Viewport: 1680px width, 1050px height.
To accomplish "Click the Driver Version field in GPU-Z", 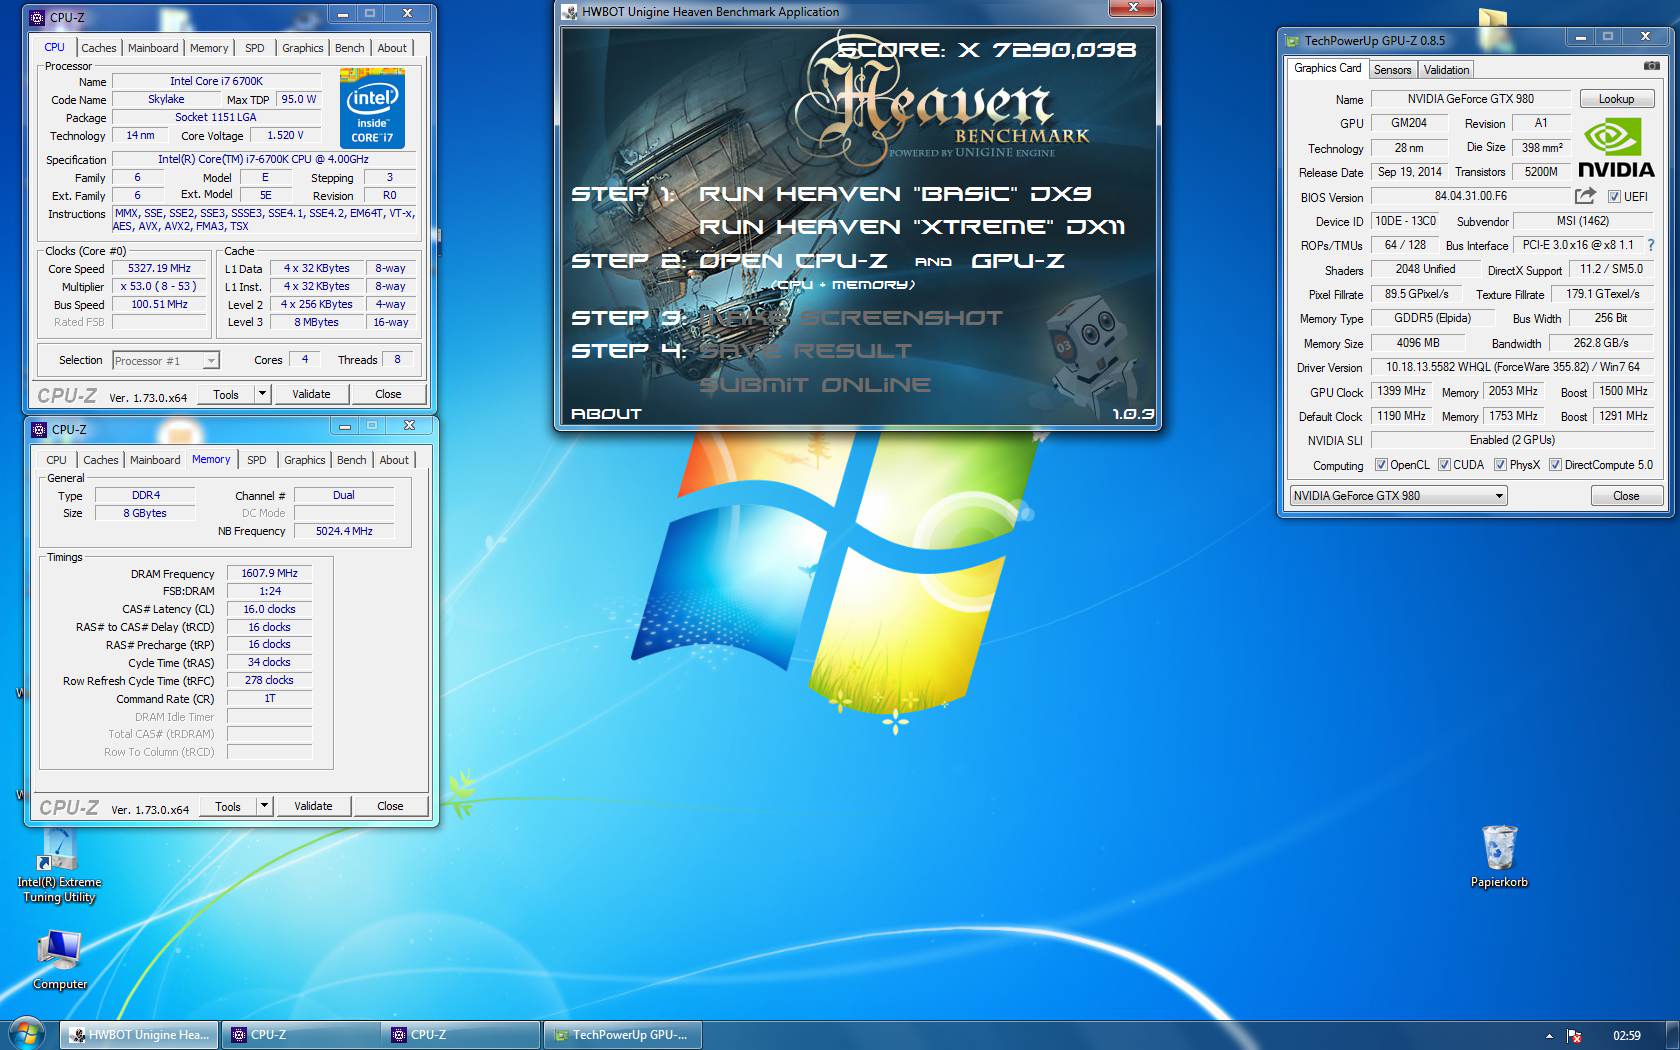I will pos(1512,367).
